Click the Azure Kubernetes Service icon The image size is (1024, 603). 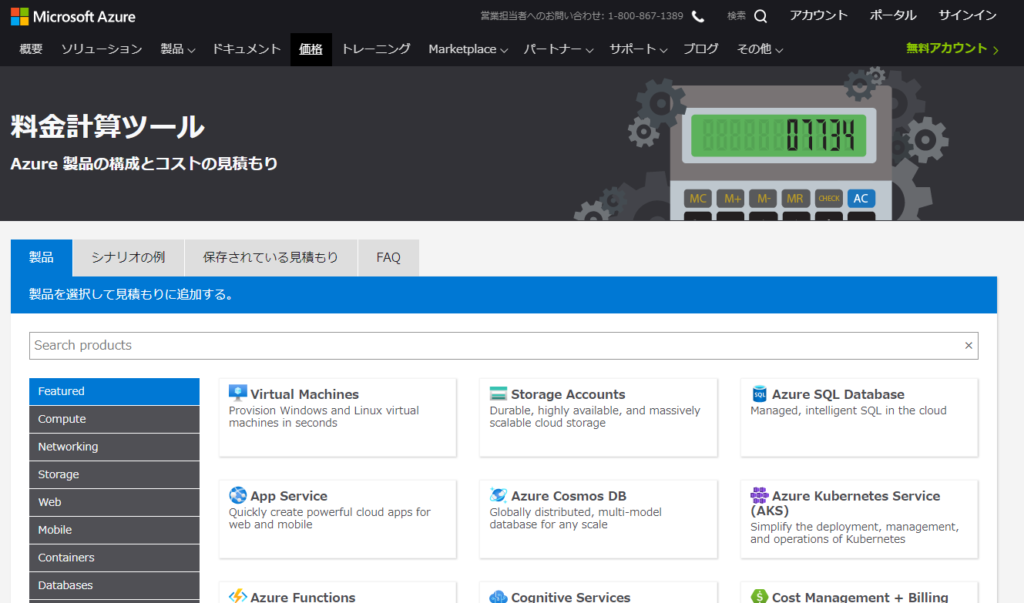coord(759,495)
